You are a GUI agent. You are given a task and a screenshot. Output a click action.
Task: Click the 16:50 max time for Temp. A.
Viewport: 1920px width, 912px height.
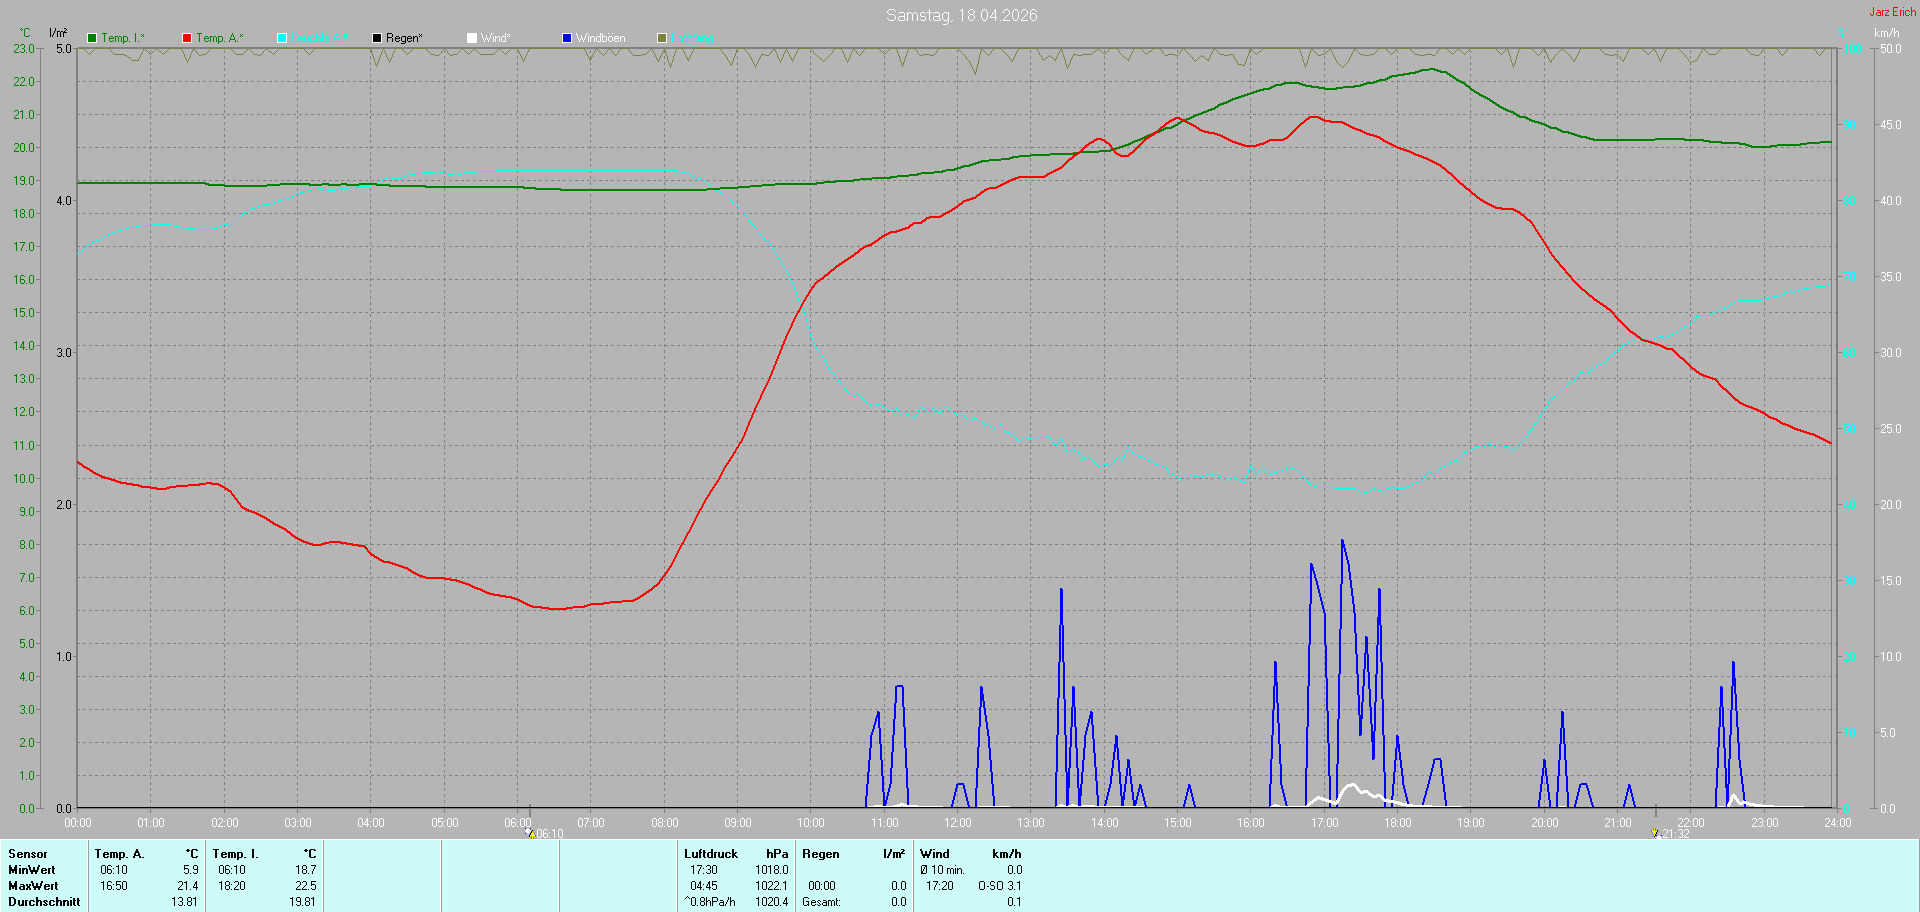pyautogui.click(x=114, y=886)
